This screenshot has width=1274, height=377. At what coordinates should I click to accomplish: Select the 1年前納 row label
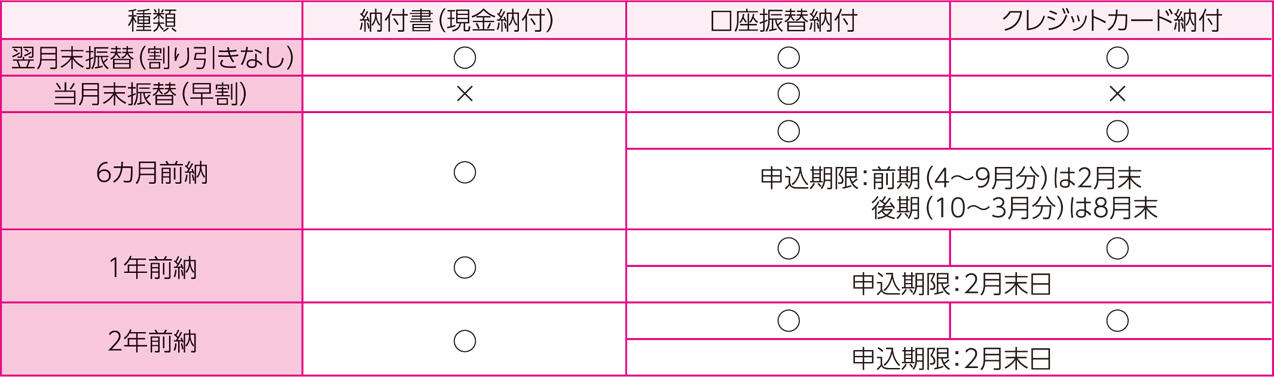pos(151,267)
